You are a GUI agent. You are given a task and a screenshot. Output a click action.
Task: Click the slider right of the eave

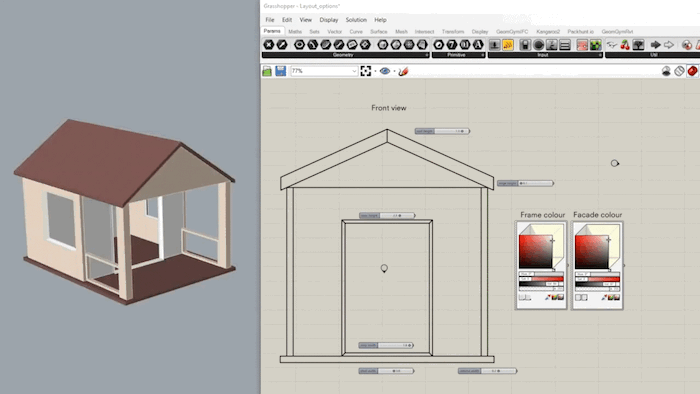pyautogui.click(x=525, y=183)
